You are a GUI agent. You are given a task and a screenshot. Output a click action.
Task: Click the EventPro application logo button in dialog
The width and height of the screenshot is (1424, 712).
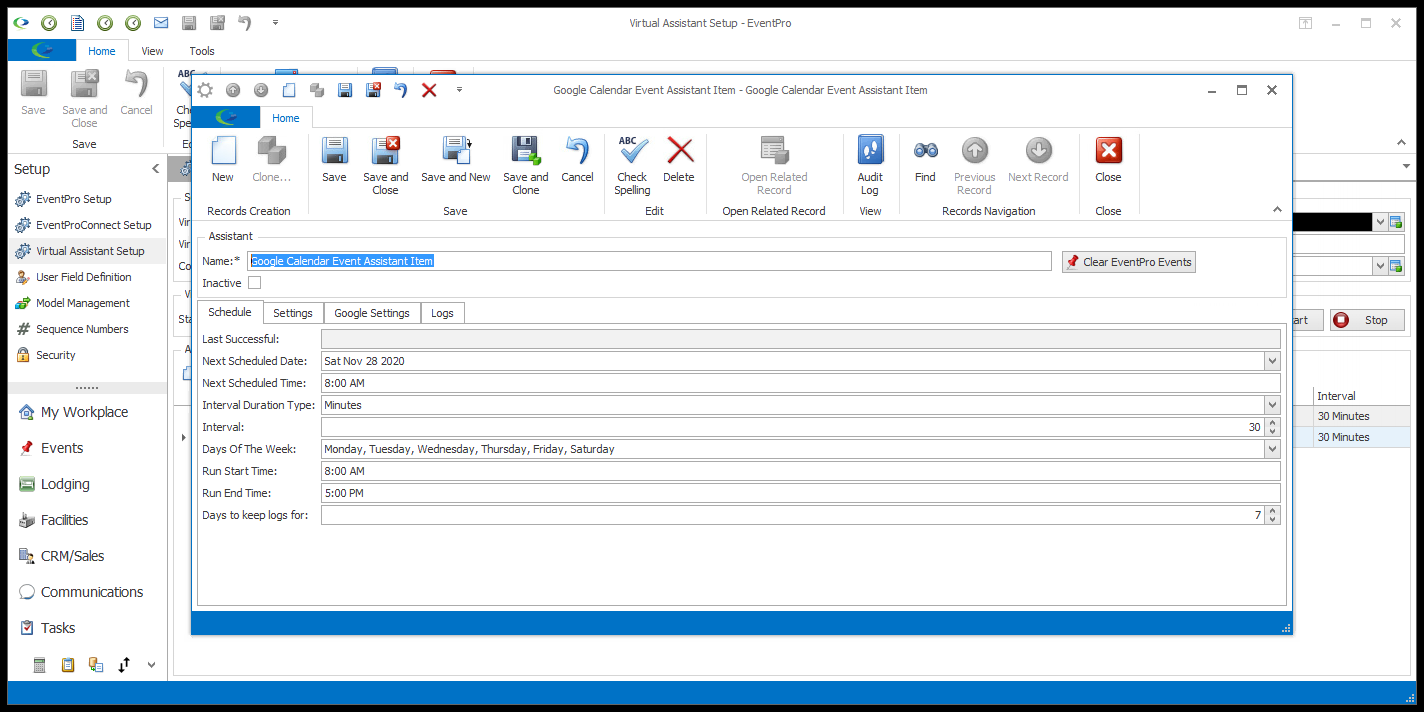click(226, 117)
